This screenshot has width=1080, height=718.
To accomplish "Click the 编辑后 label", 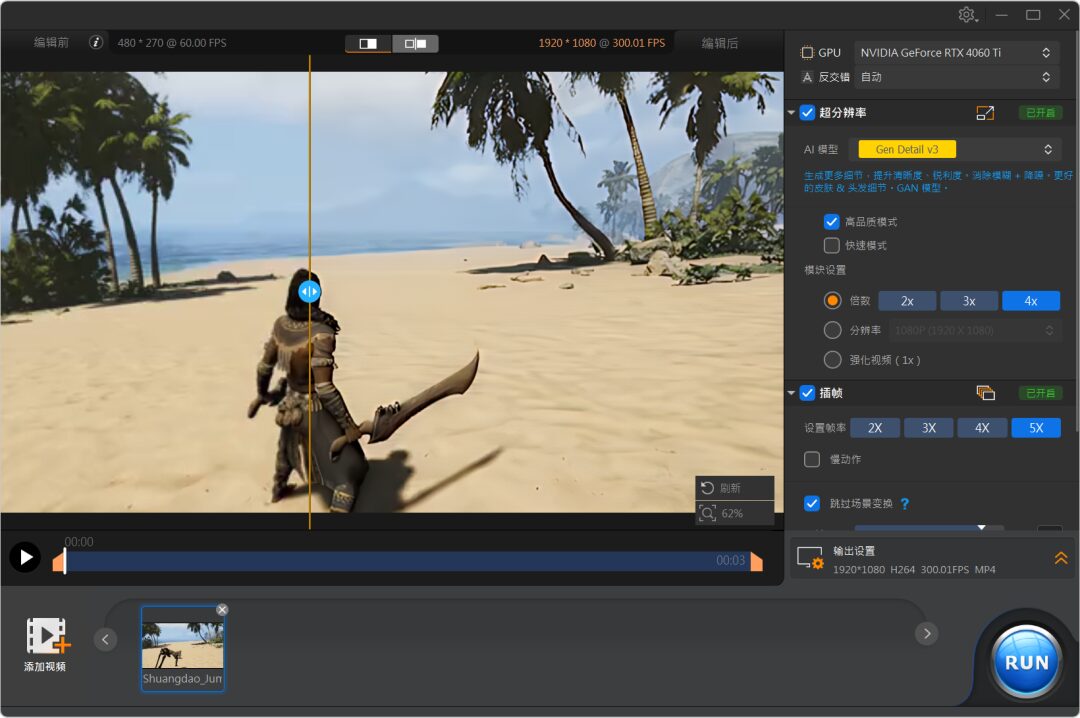I will [x=720, y=43].
